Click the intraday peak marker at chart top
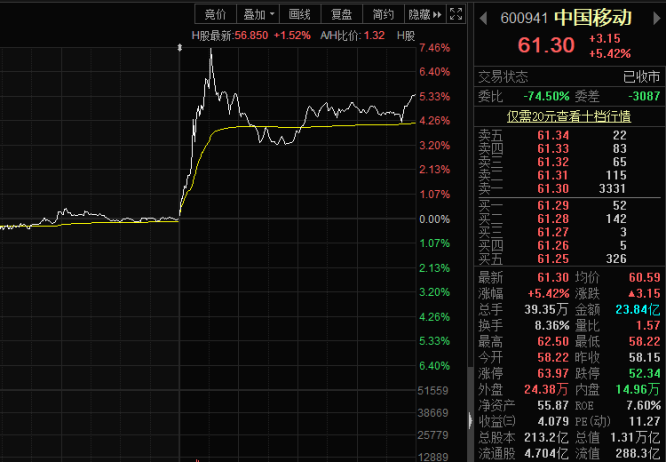The image size is (667, 463). 180,48
